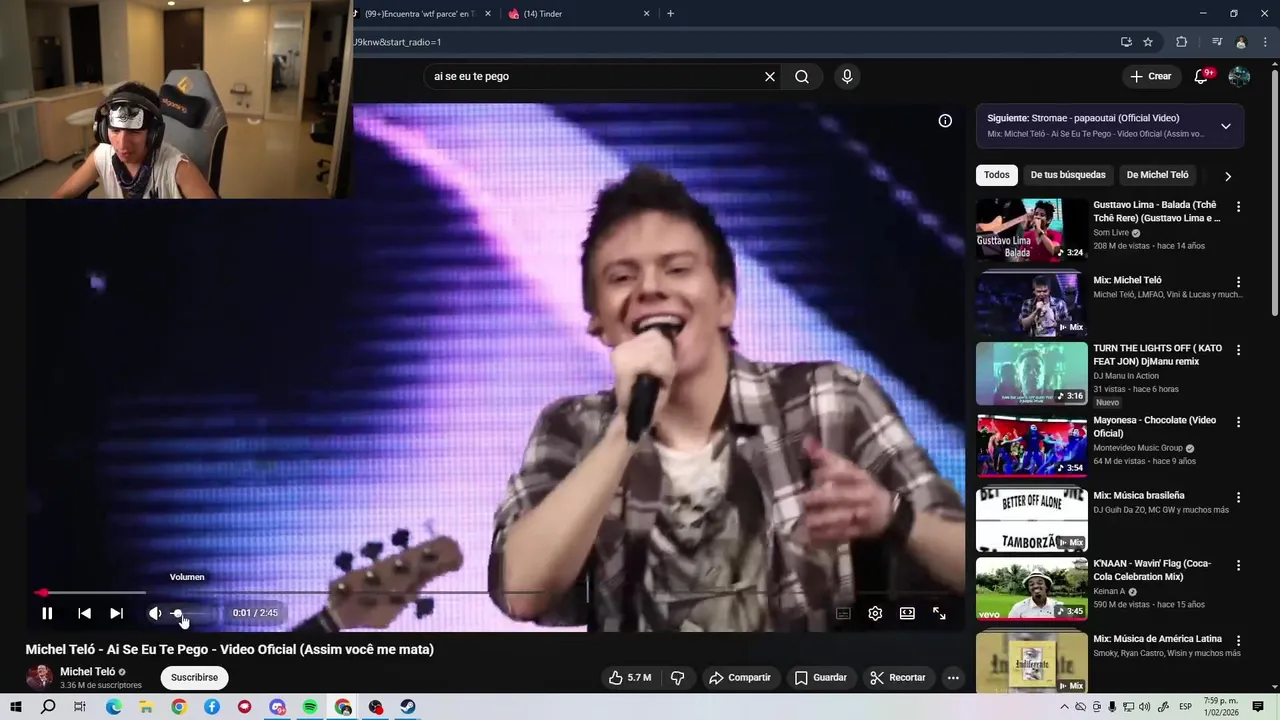Screen dimensions: 1280x720
Task: Clear the search box text
Action: (x=770, y=76)
